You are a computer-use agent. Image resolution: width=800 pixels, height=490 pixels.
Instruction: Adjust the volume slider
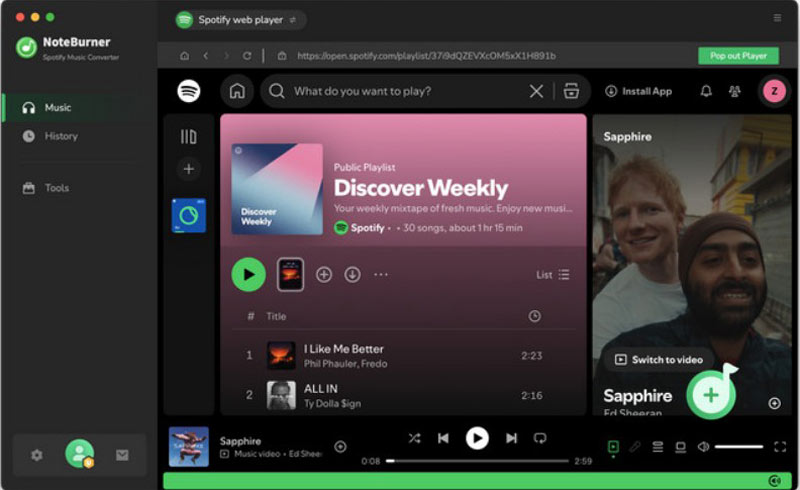738,447
